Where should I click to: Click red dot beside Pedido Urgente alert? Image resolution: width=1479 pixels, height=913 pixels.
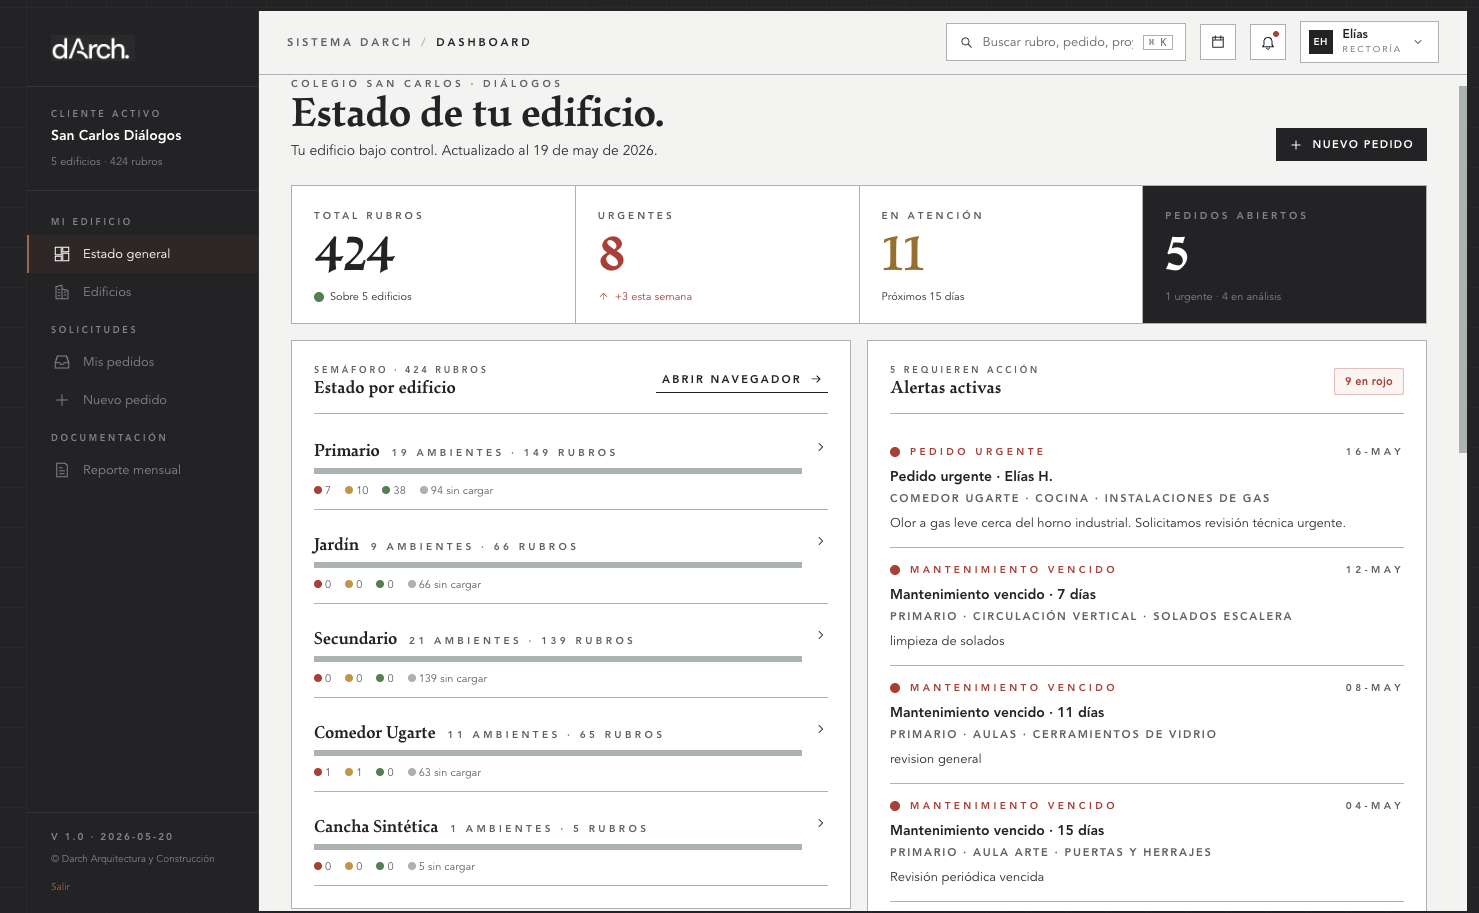[x=895, y=452]
